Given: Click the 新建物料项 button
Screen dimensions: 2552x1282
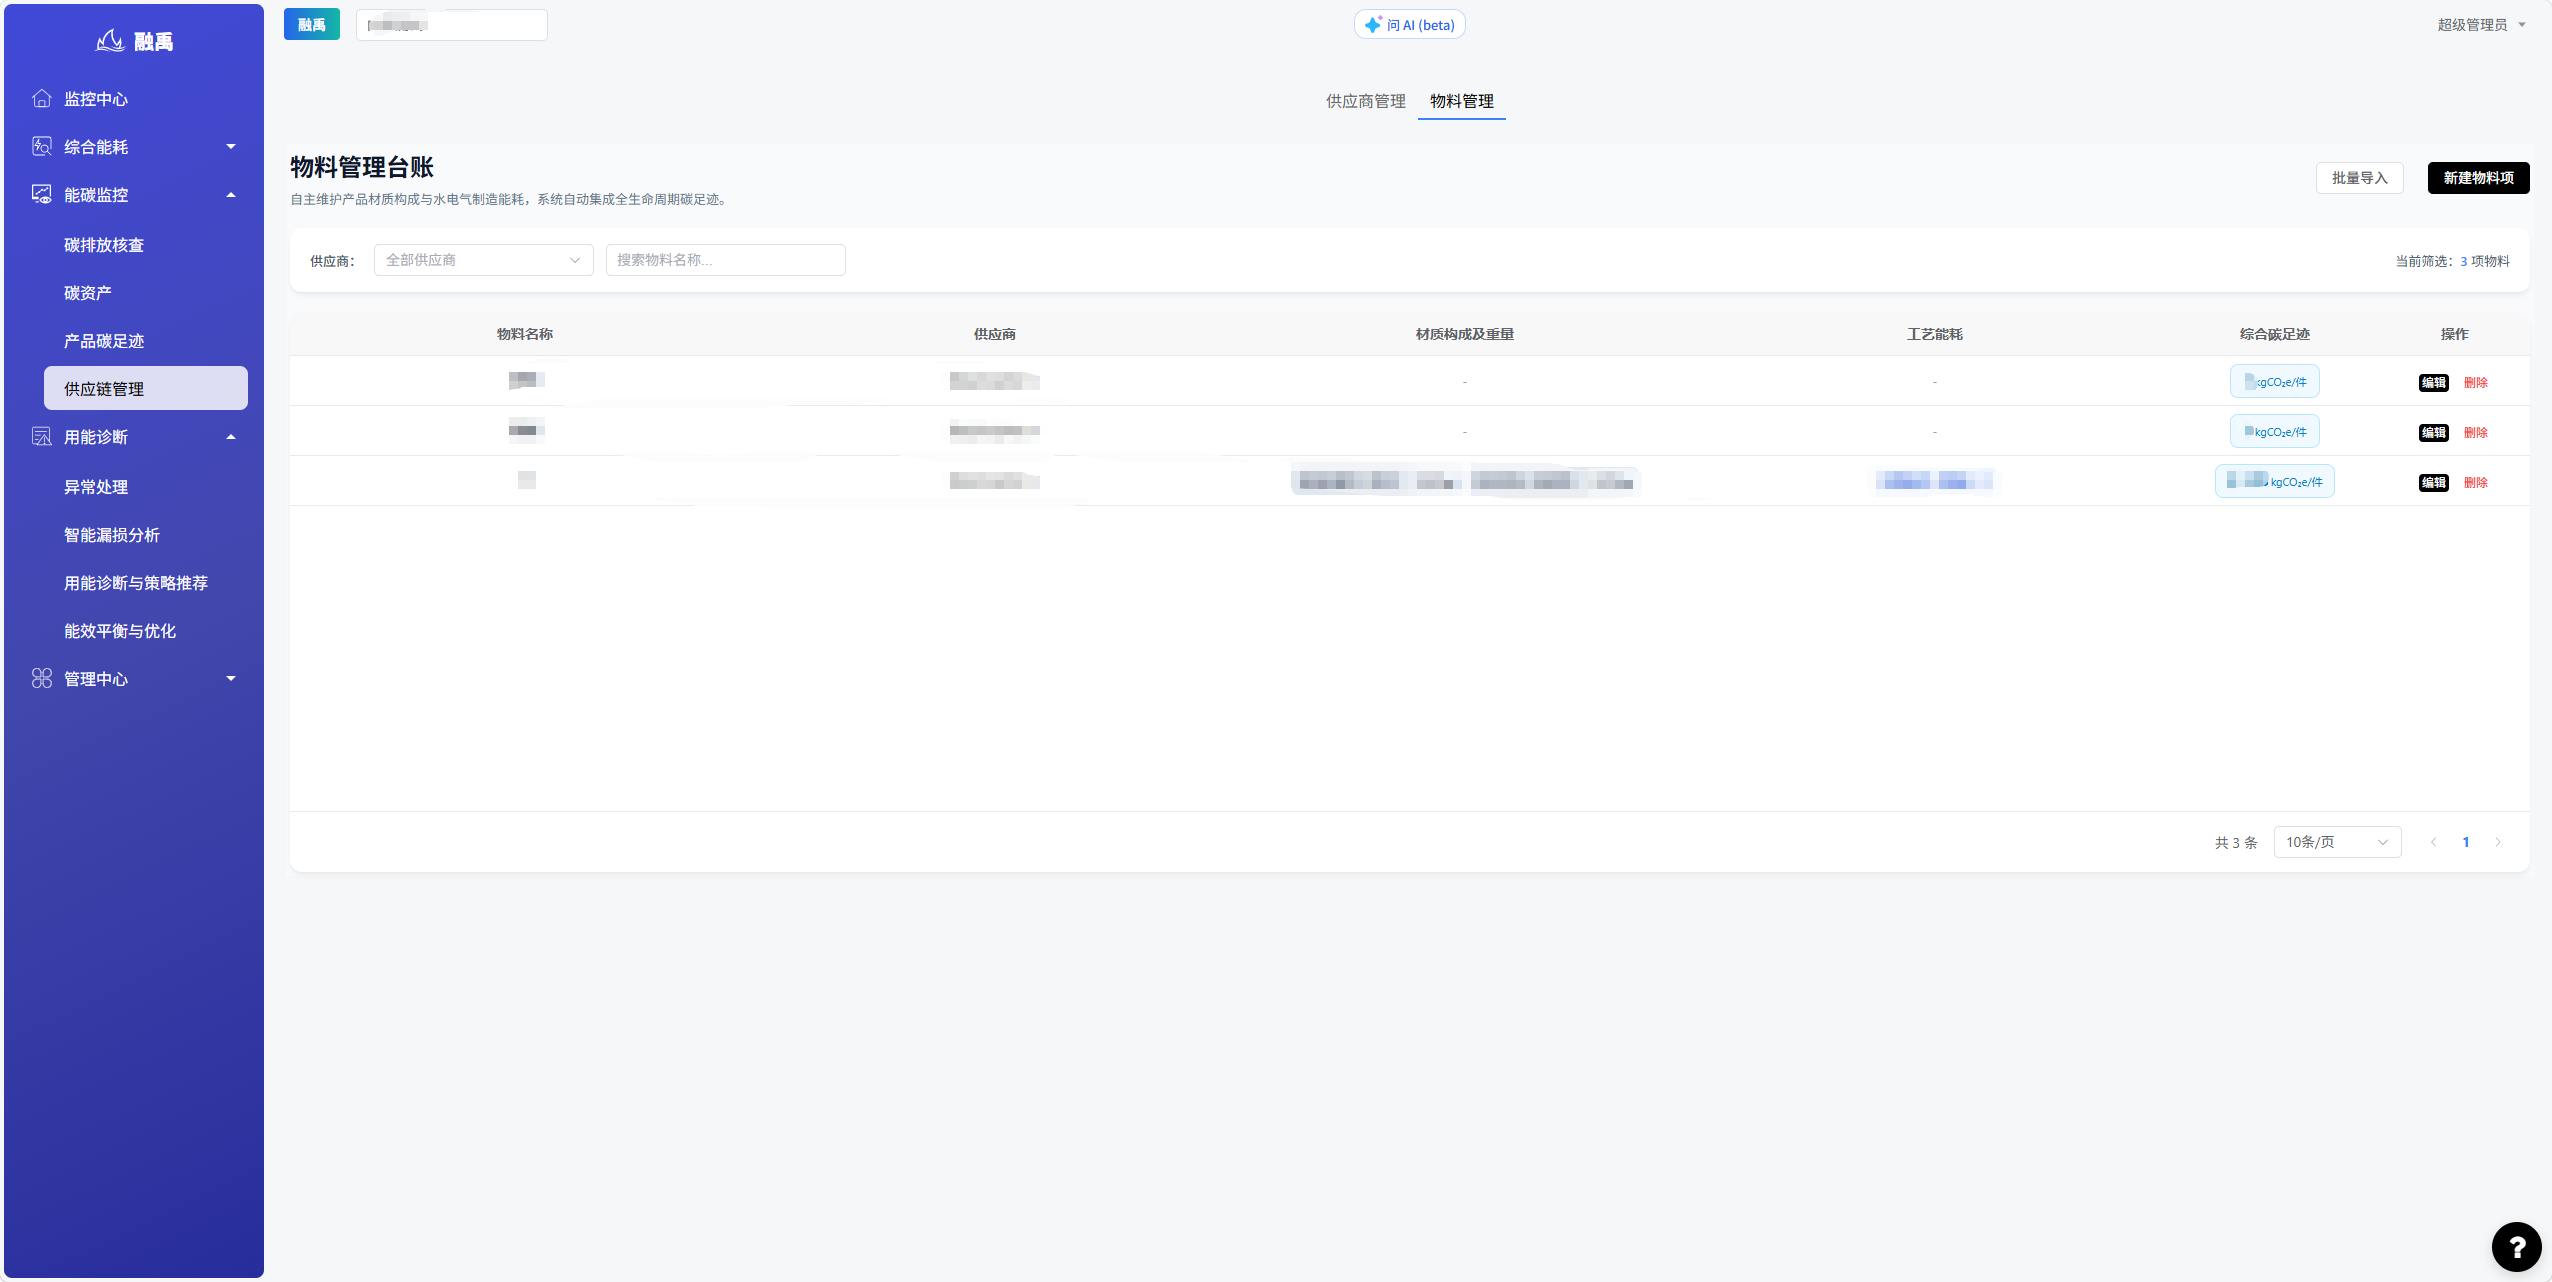Looking at the screenshot, I should (2478, 178).
